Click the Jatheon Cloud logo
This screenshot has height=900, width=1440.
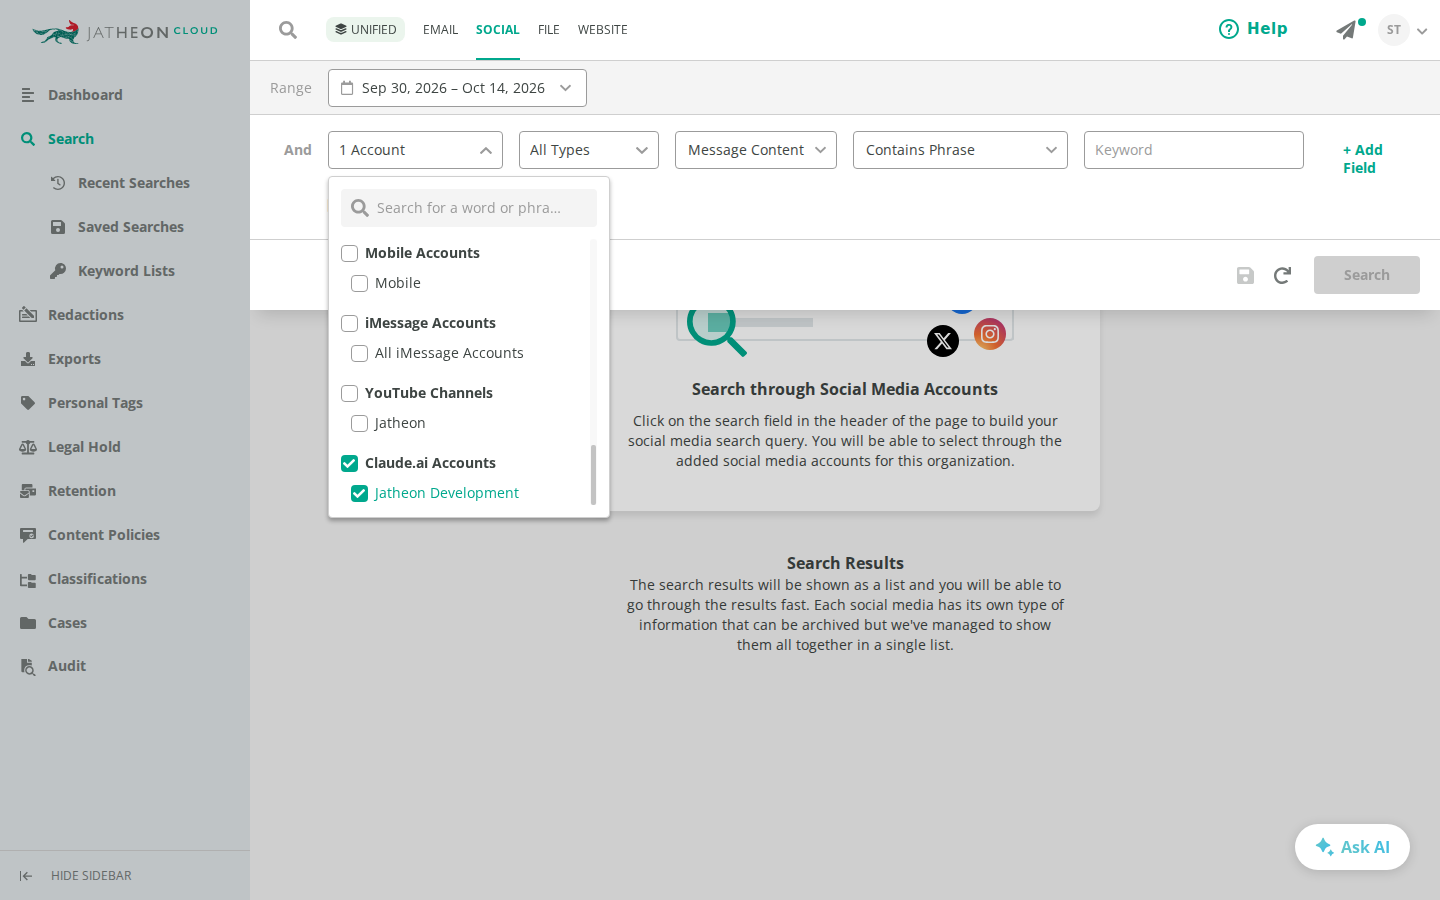125,32
